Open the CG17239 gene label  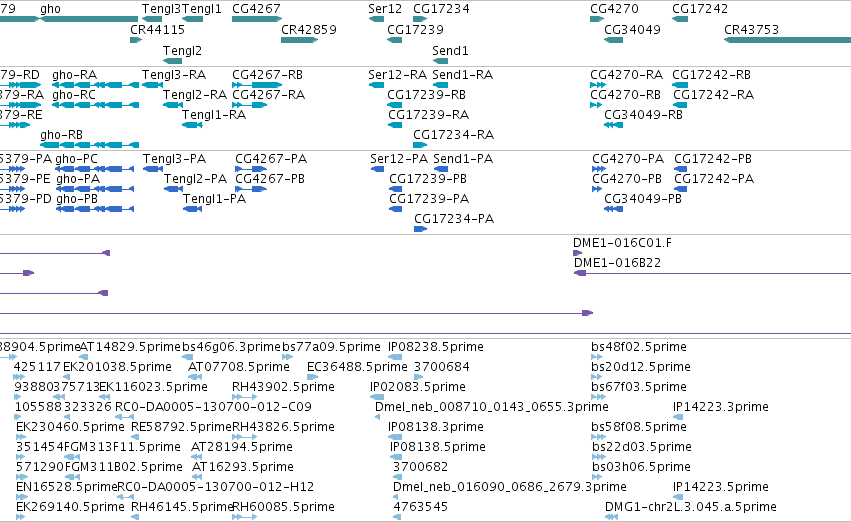coord(415,30)
